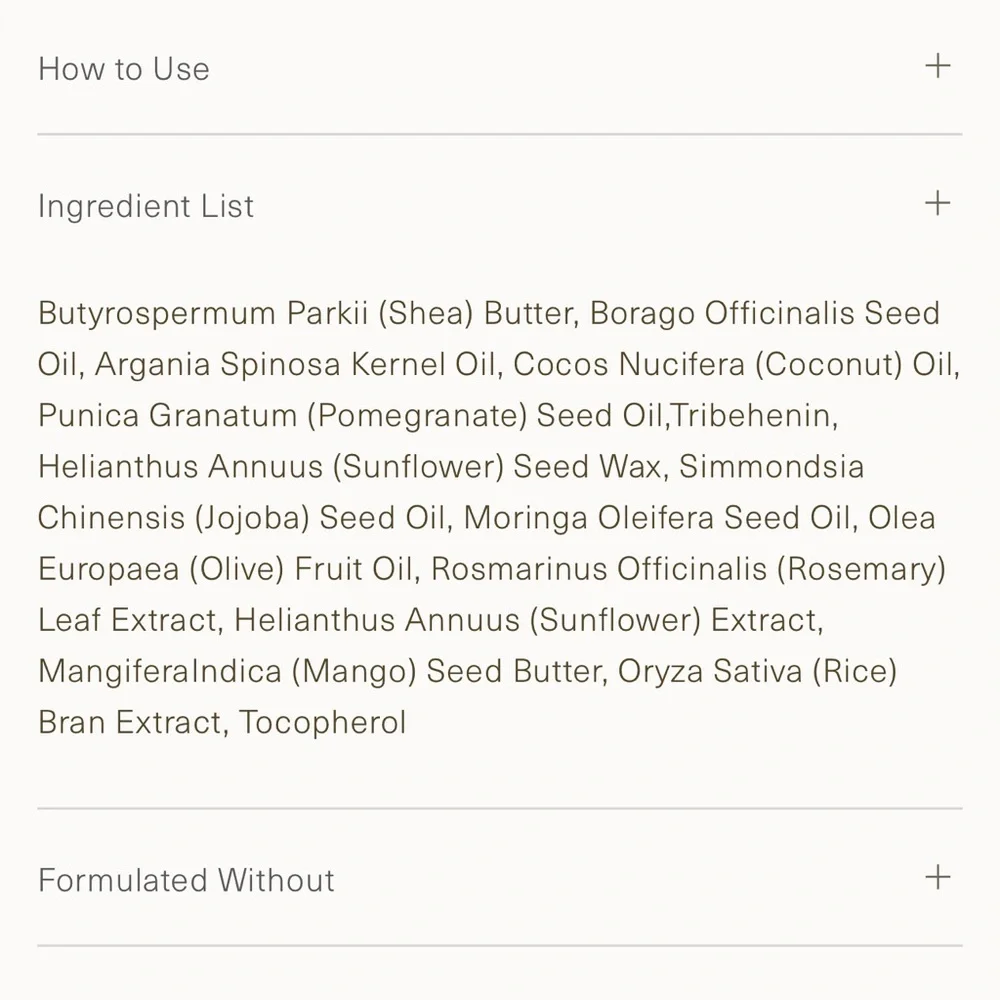Image resolution: width=1000 pixels, height=1000 pixels.
Task: Click Oryza Sativa (Rice) ingredient text
Action: pyautogui.click(x=757, y=670)
